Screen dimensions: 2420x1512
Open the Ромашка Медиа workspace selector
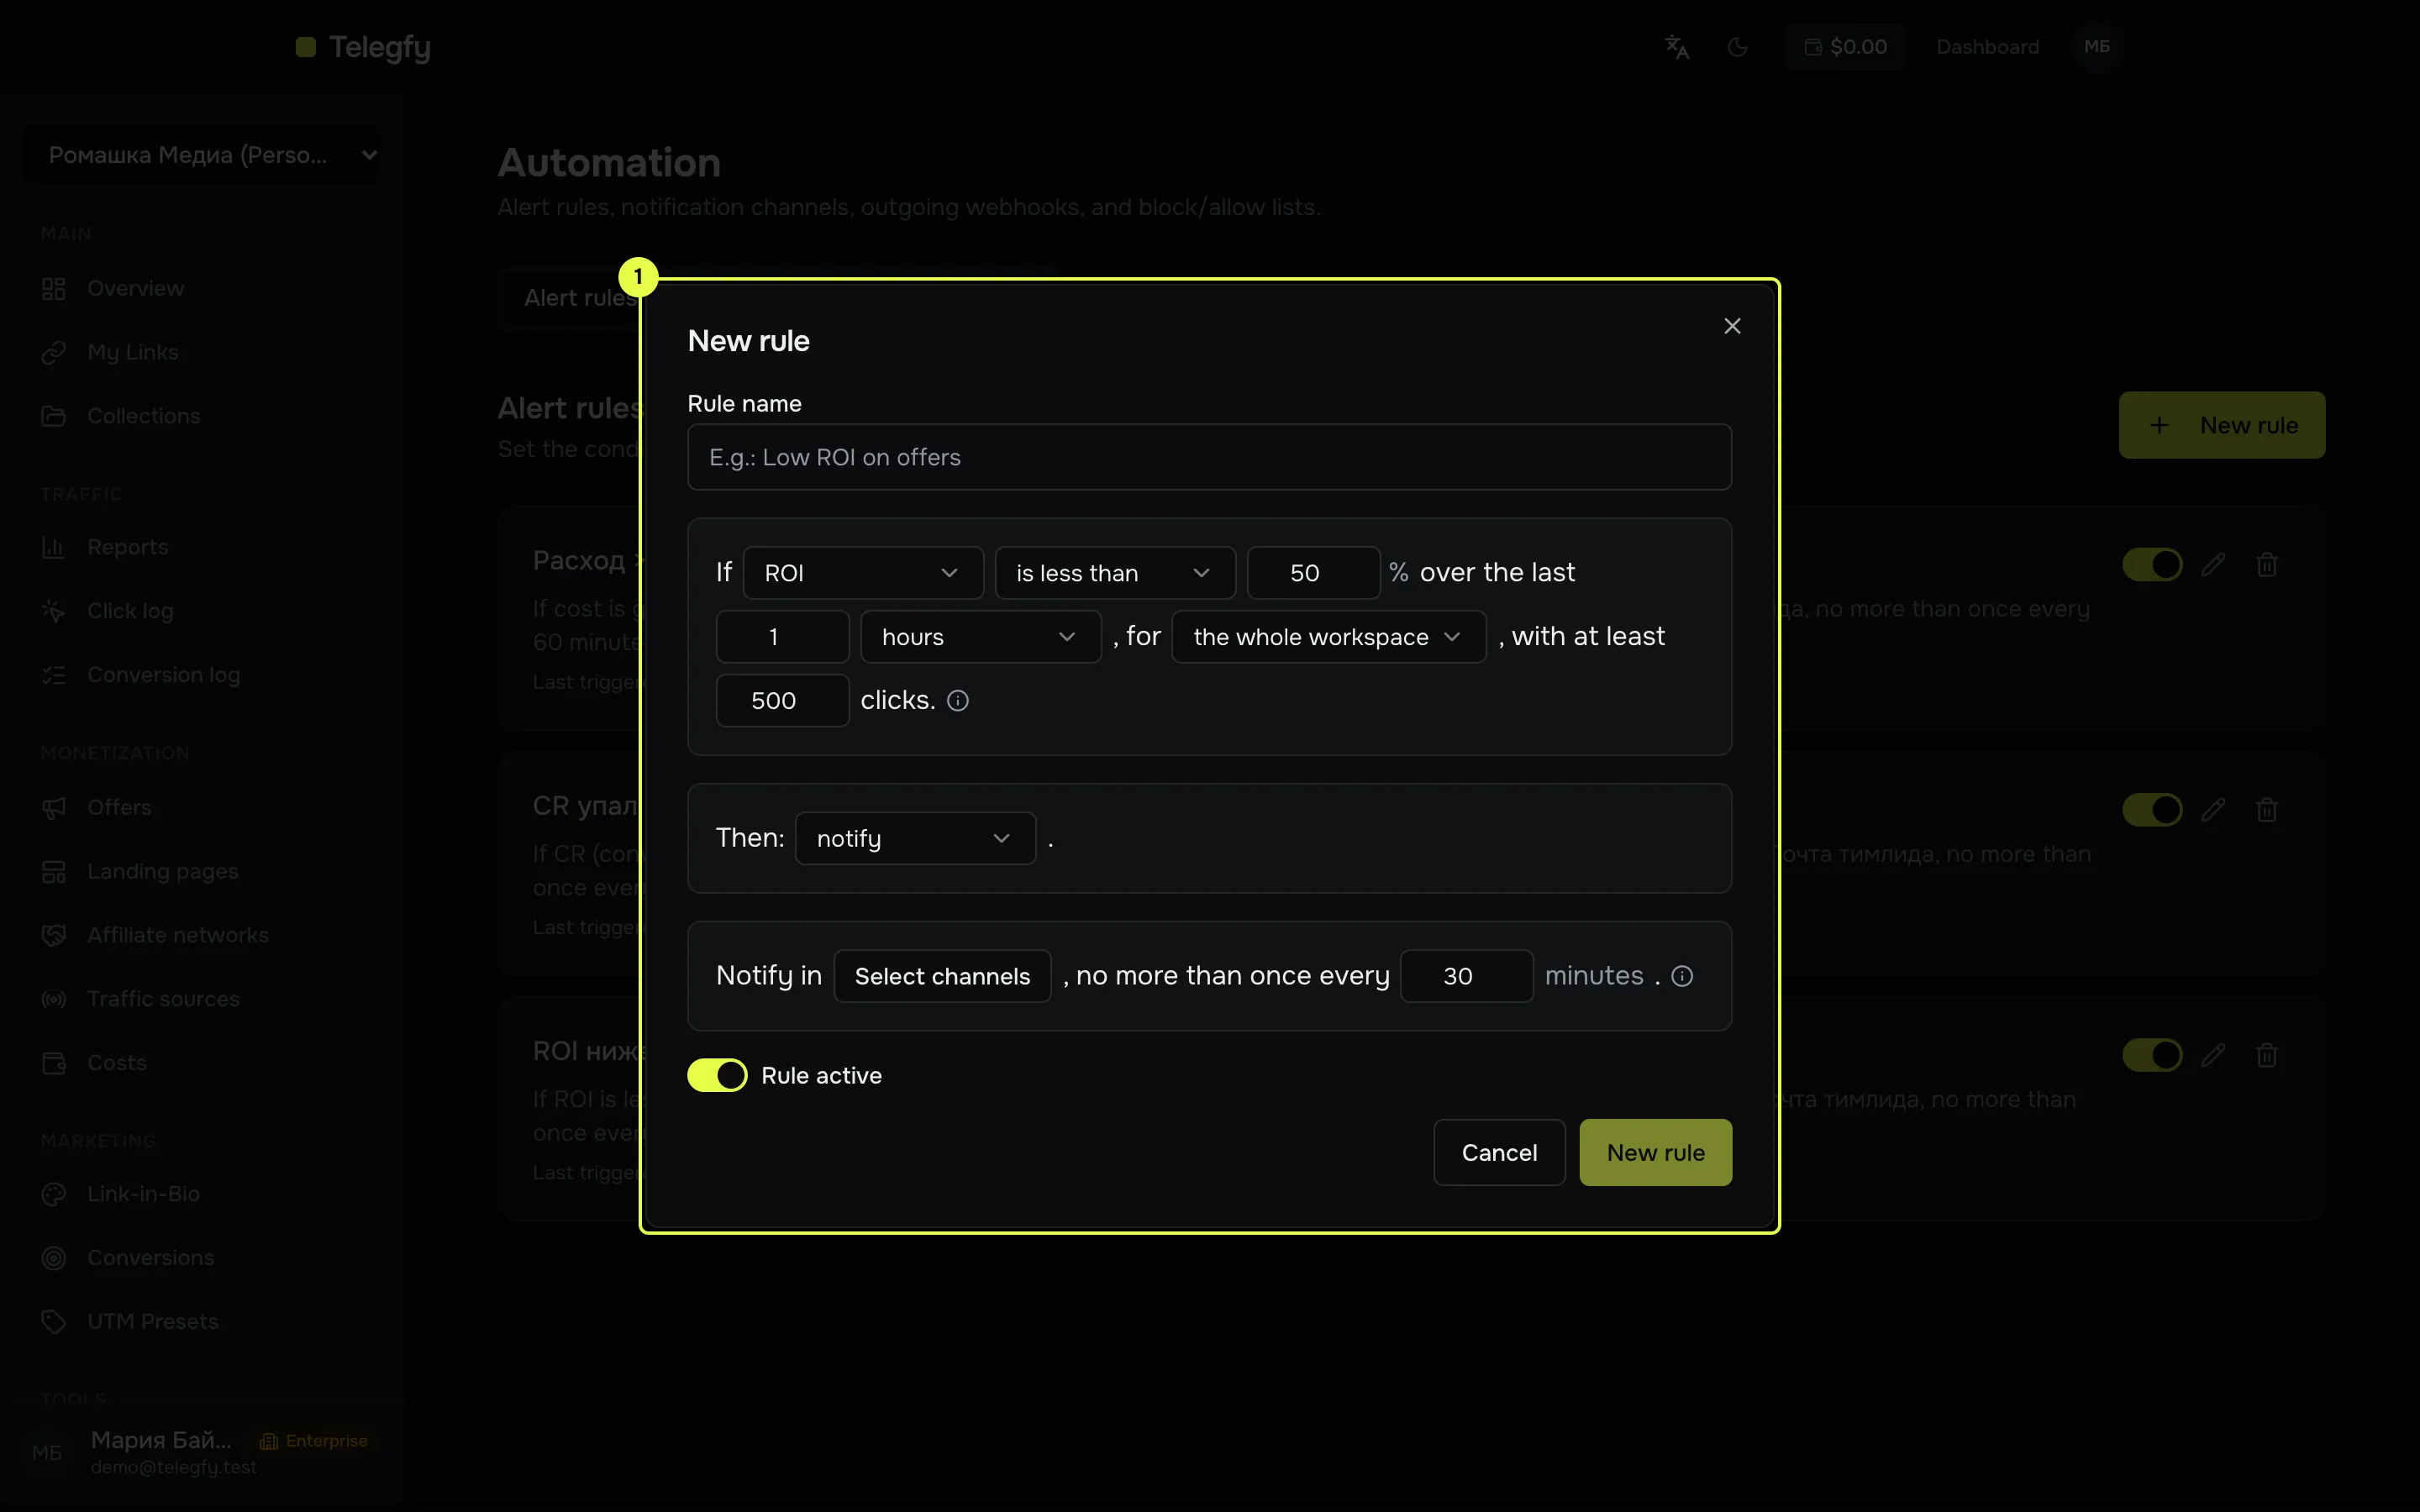(x=203, y=155)
